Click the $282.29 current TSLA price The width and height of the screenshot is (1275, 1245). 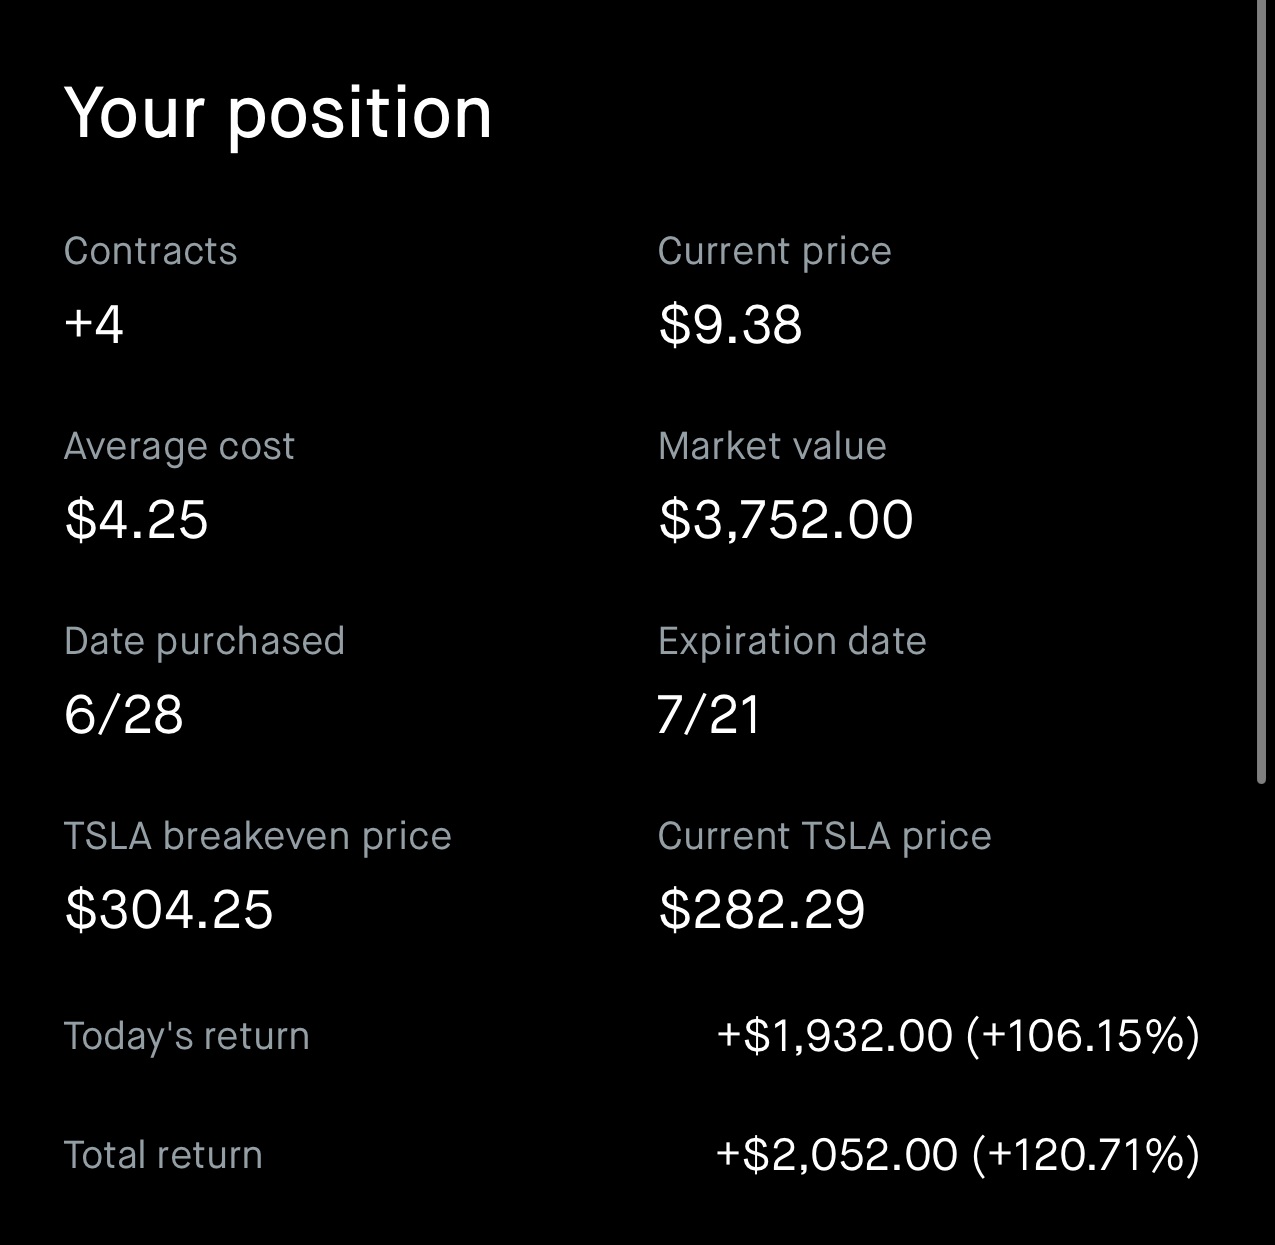762,909
